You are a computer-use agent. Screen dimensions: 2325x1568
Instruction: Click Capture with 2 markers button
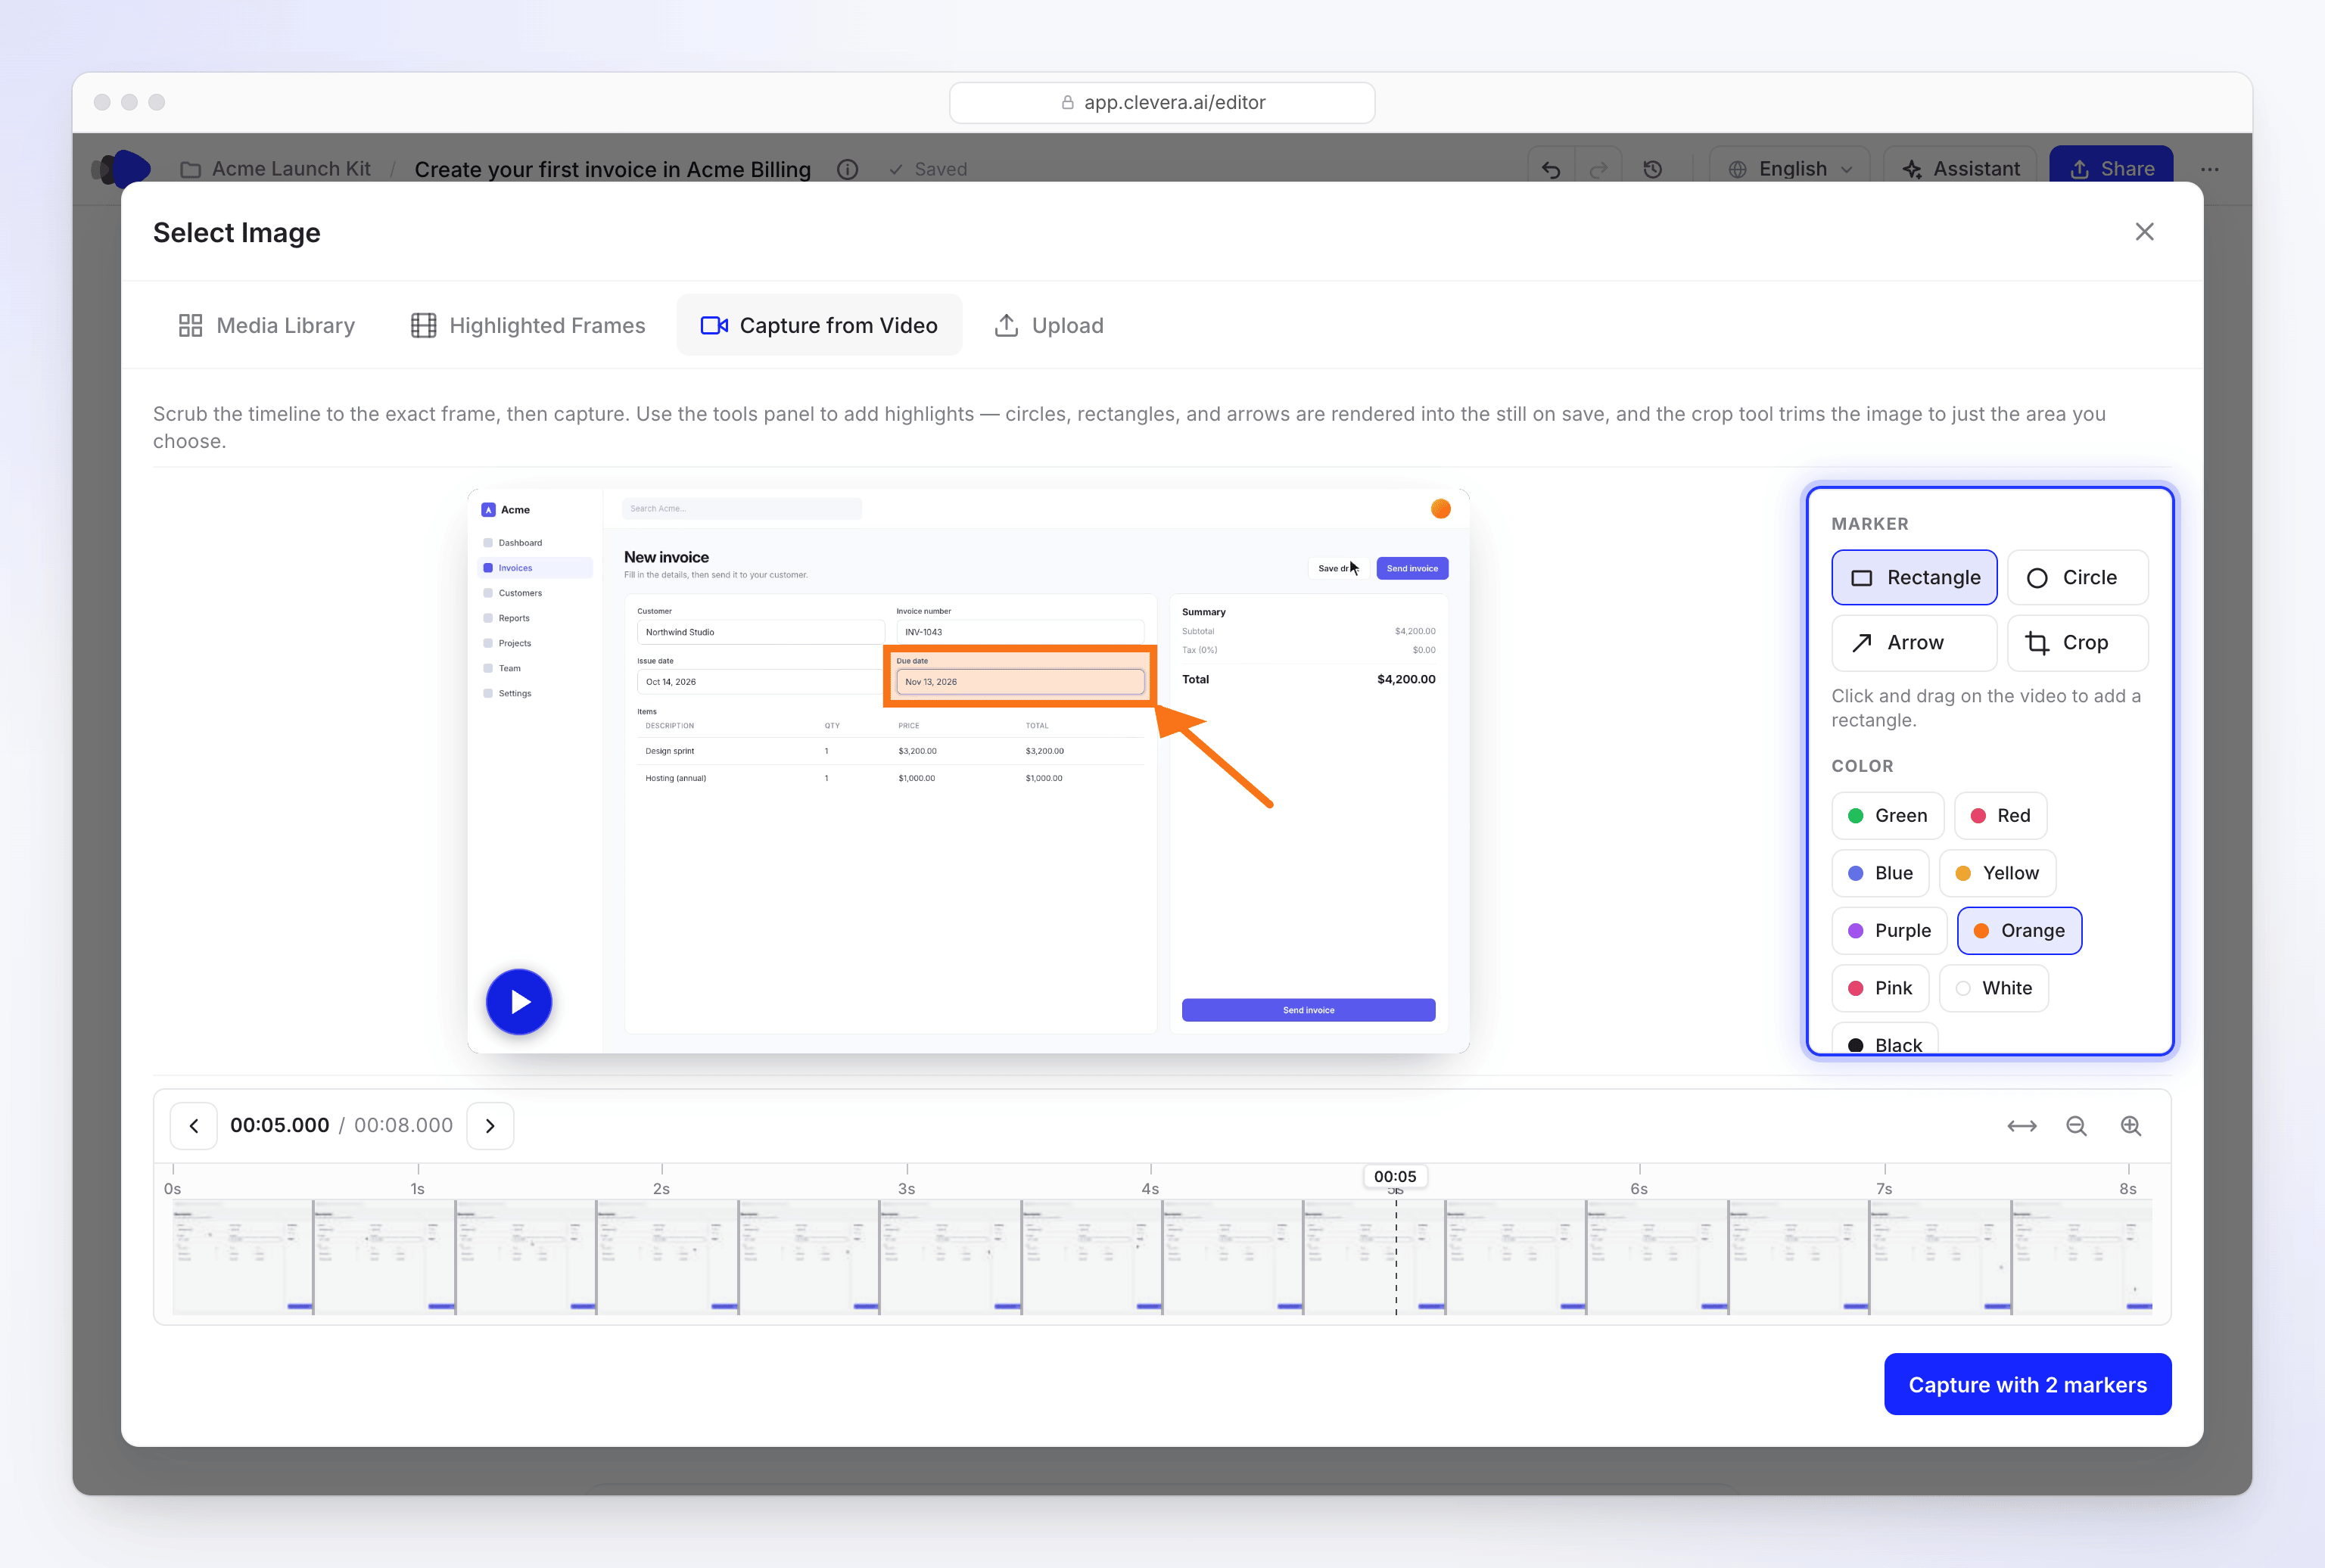pos(2027,1384)
